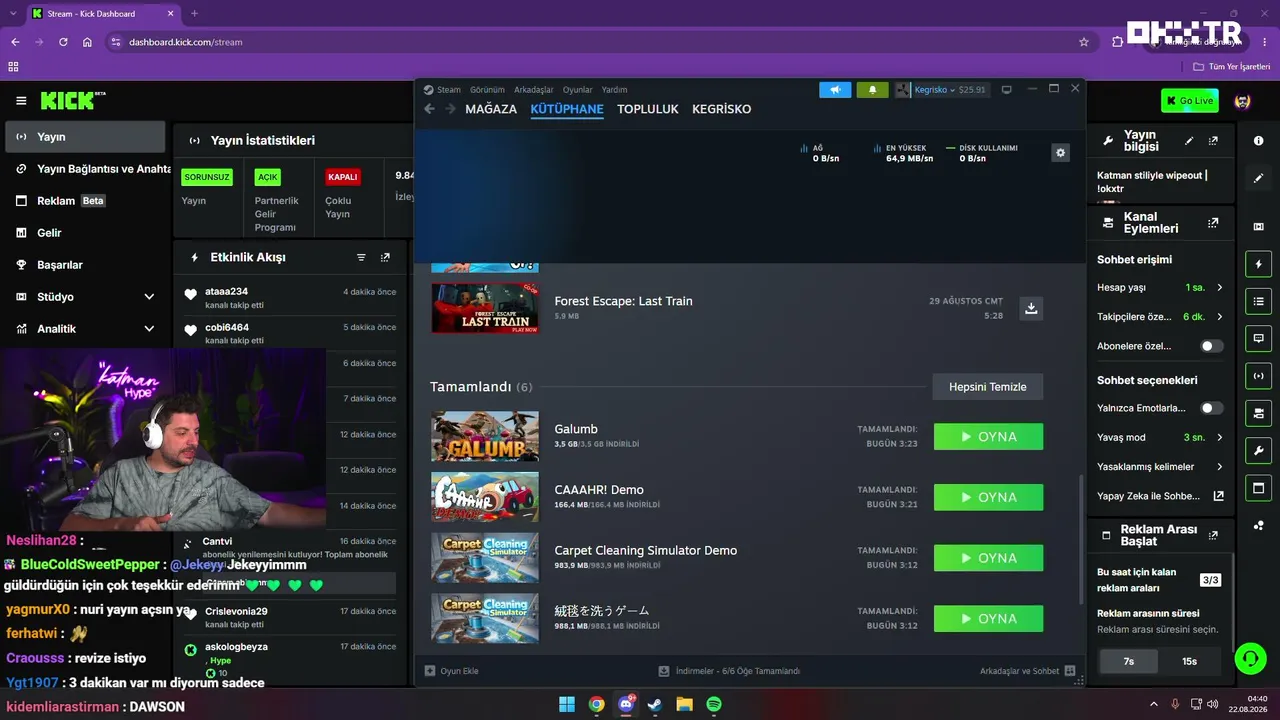The image size is (1280, 720).
Task: Select Gelir in Kick sidebar
Action: point(85,233)
